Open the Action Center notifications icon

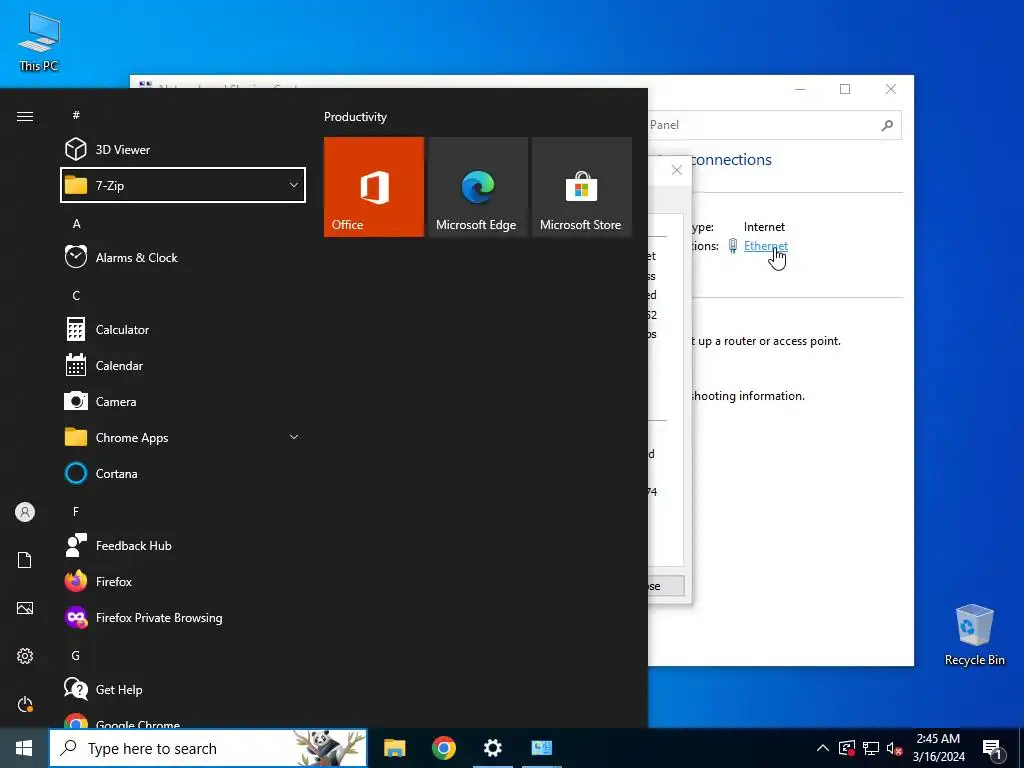click(x=992, y=748)
